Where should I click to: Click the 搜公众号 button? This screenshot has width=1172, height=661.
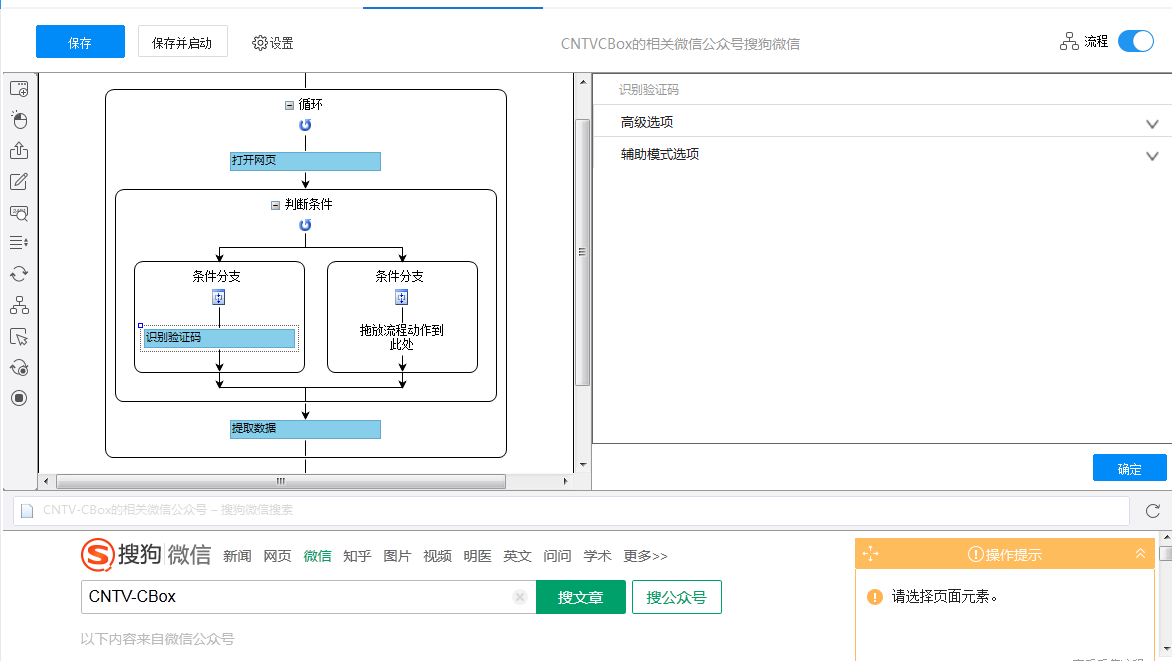pos(676,597)
